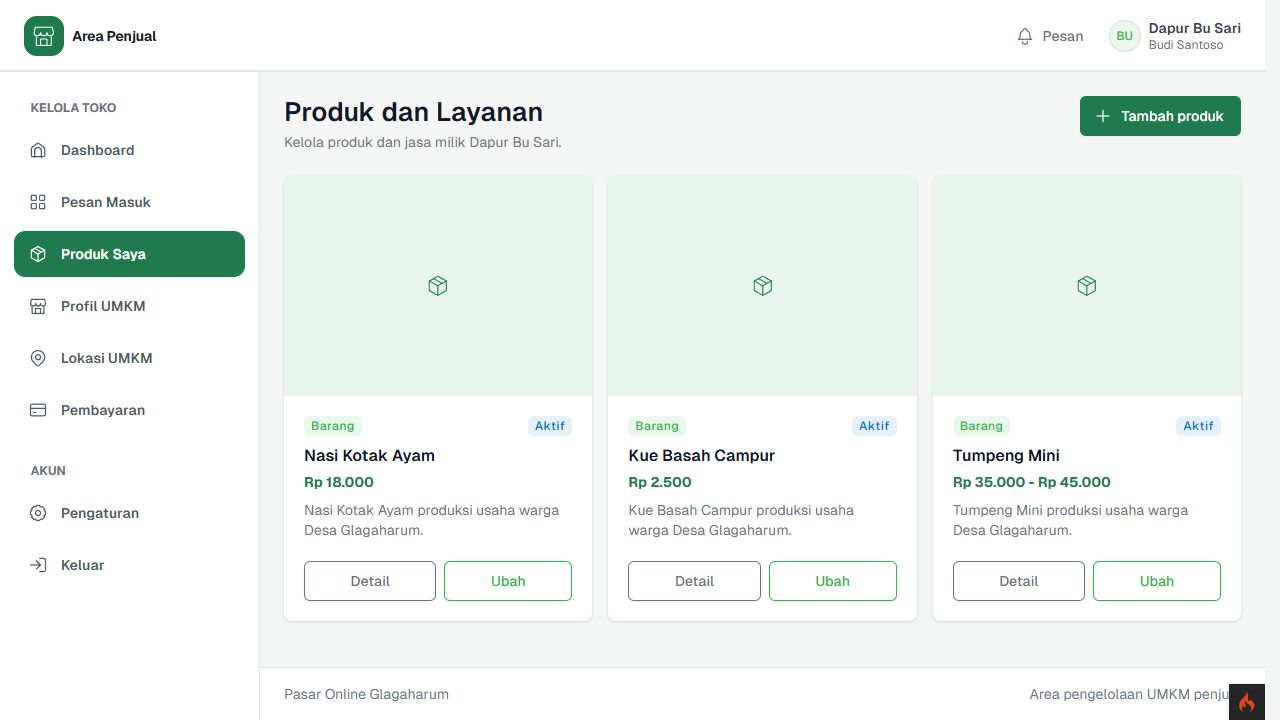
Task: Click the Lokasi UMKM map pin icon
Action: [38, 358]
